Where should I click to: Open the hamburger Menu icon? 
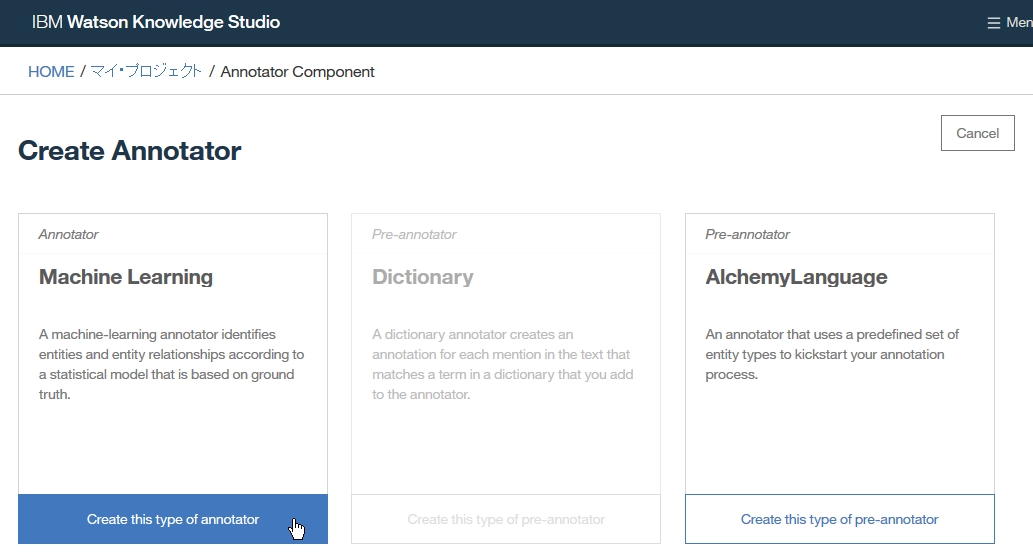click(x=993, y=23)
